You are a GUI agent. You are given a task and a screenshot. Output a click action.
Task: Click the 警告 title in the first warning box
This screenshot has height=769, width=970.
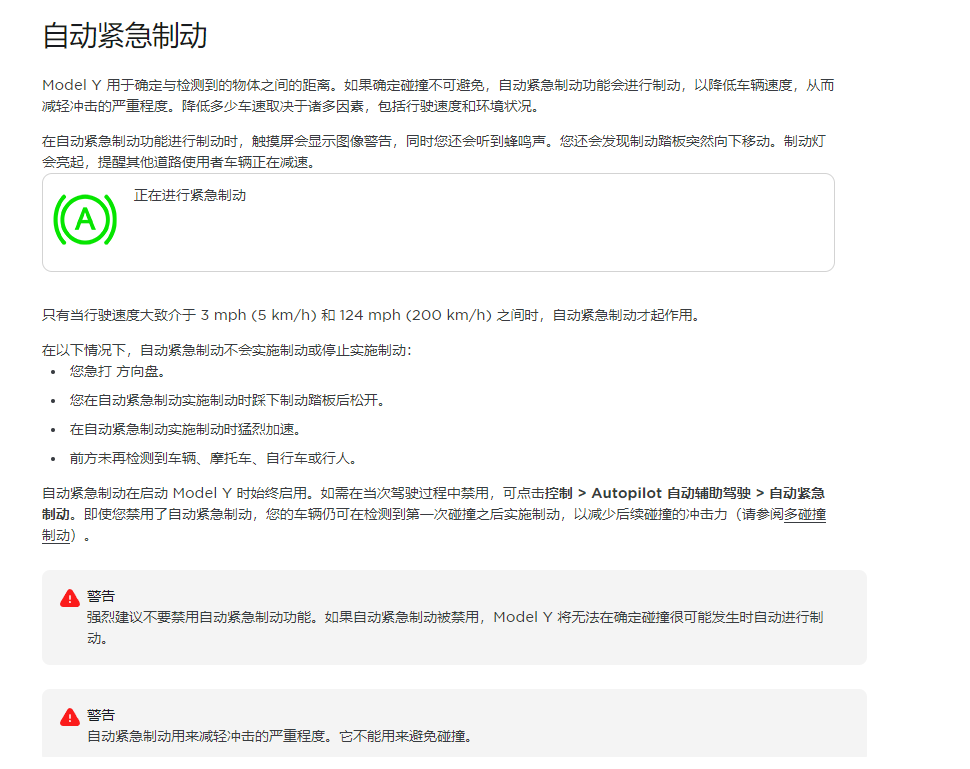pyautogui.click(x=101, y=596)
